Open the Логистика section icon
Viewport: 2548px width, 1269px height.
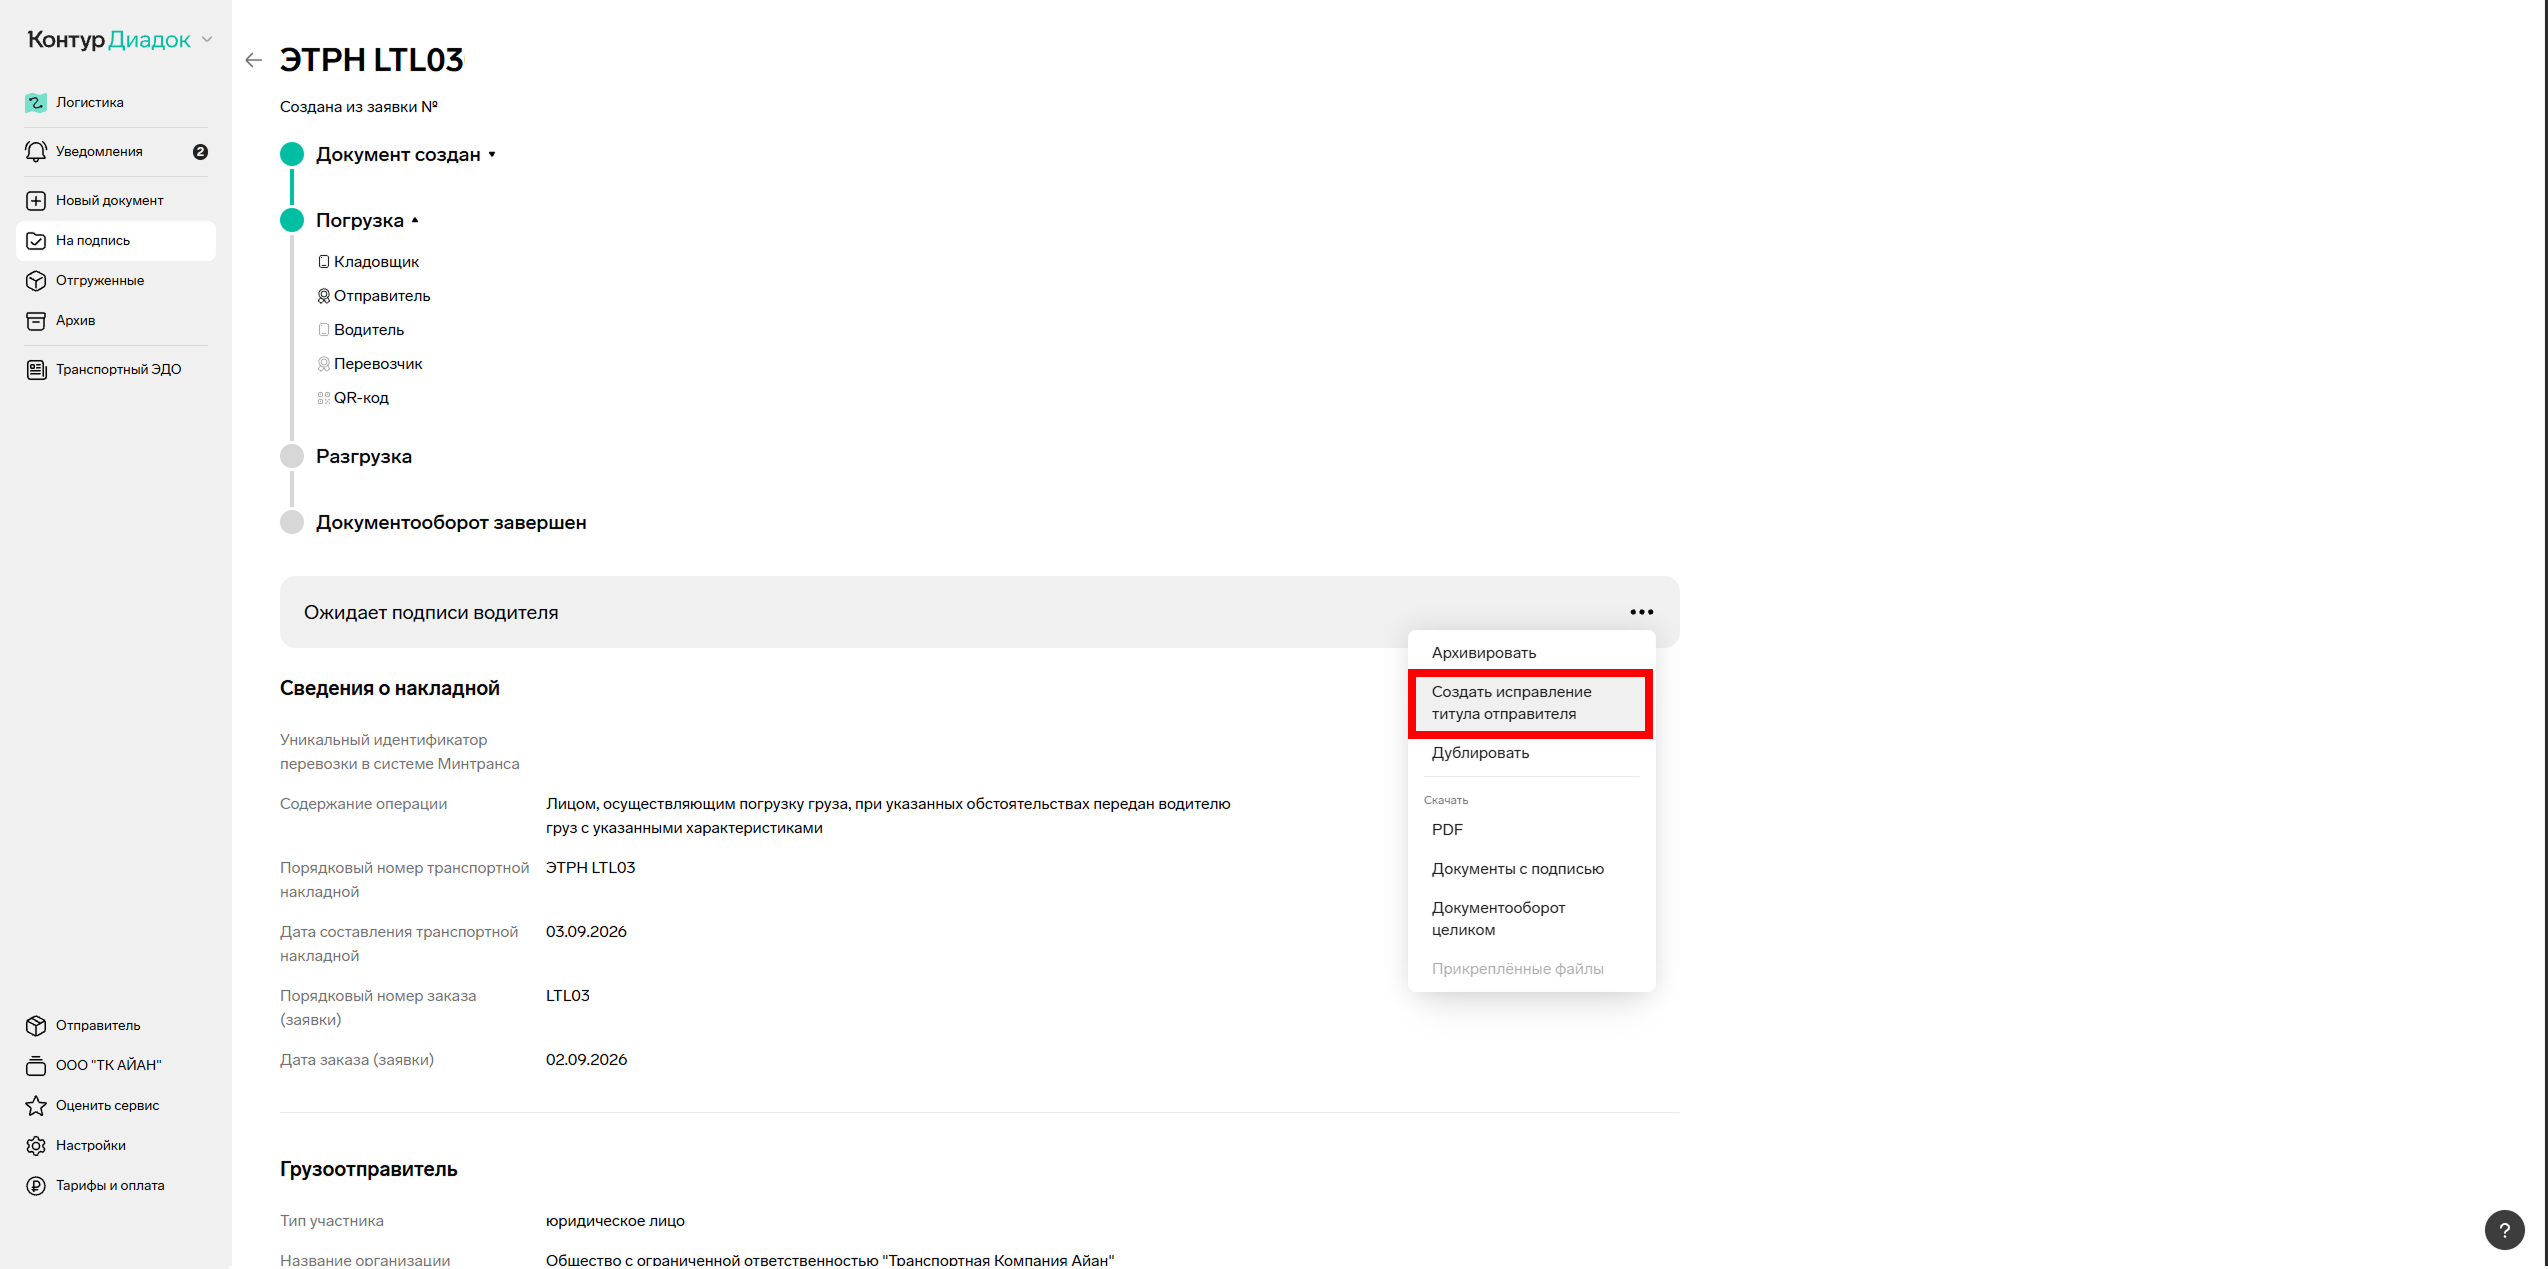tap(36, 102)
